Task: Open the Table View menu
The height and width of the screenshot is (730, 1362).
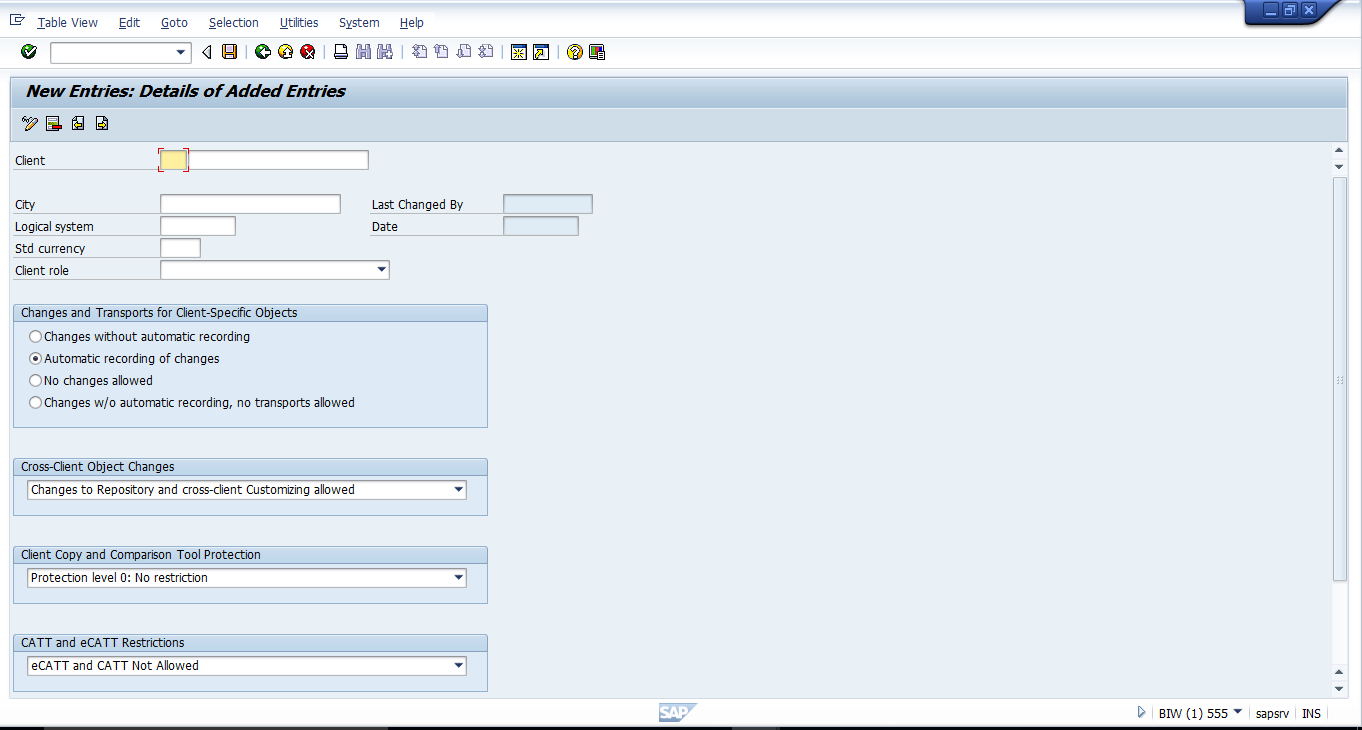Action: pyautogui.click(x=67, y=22)
